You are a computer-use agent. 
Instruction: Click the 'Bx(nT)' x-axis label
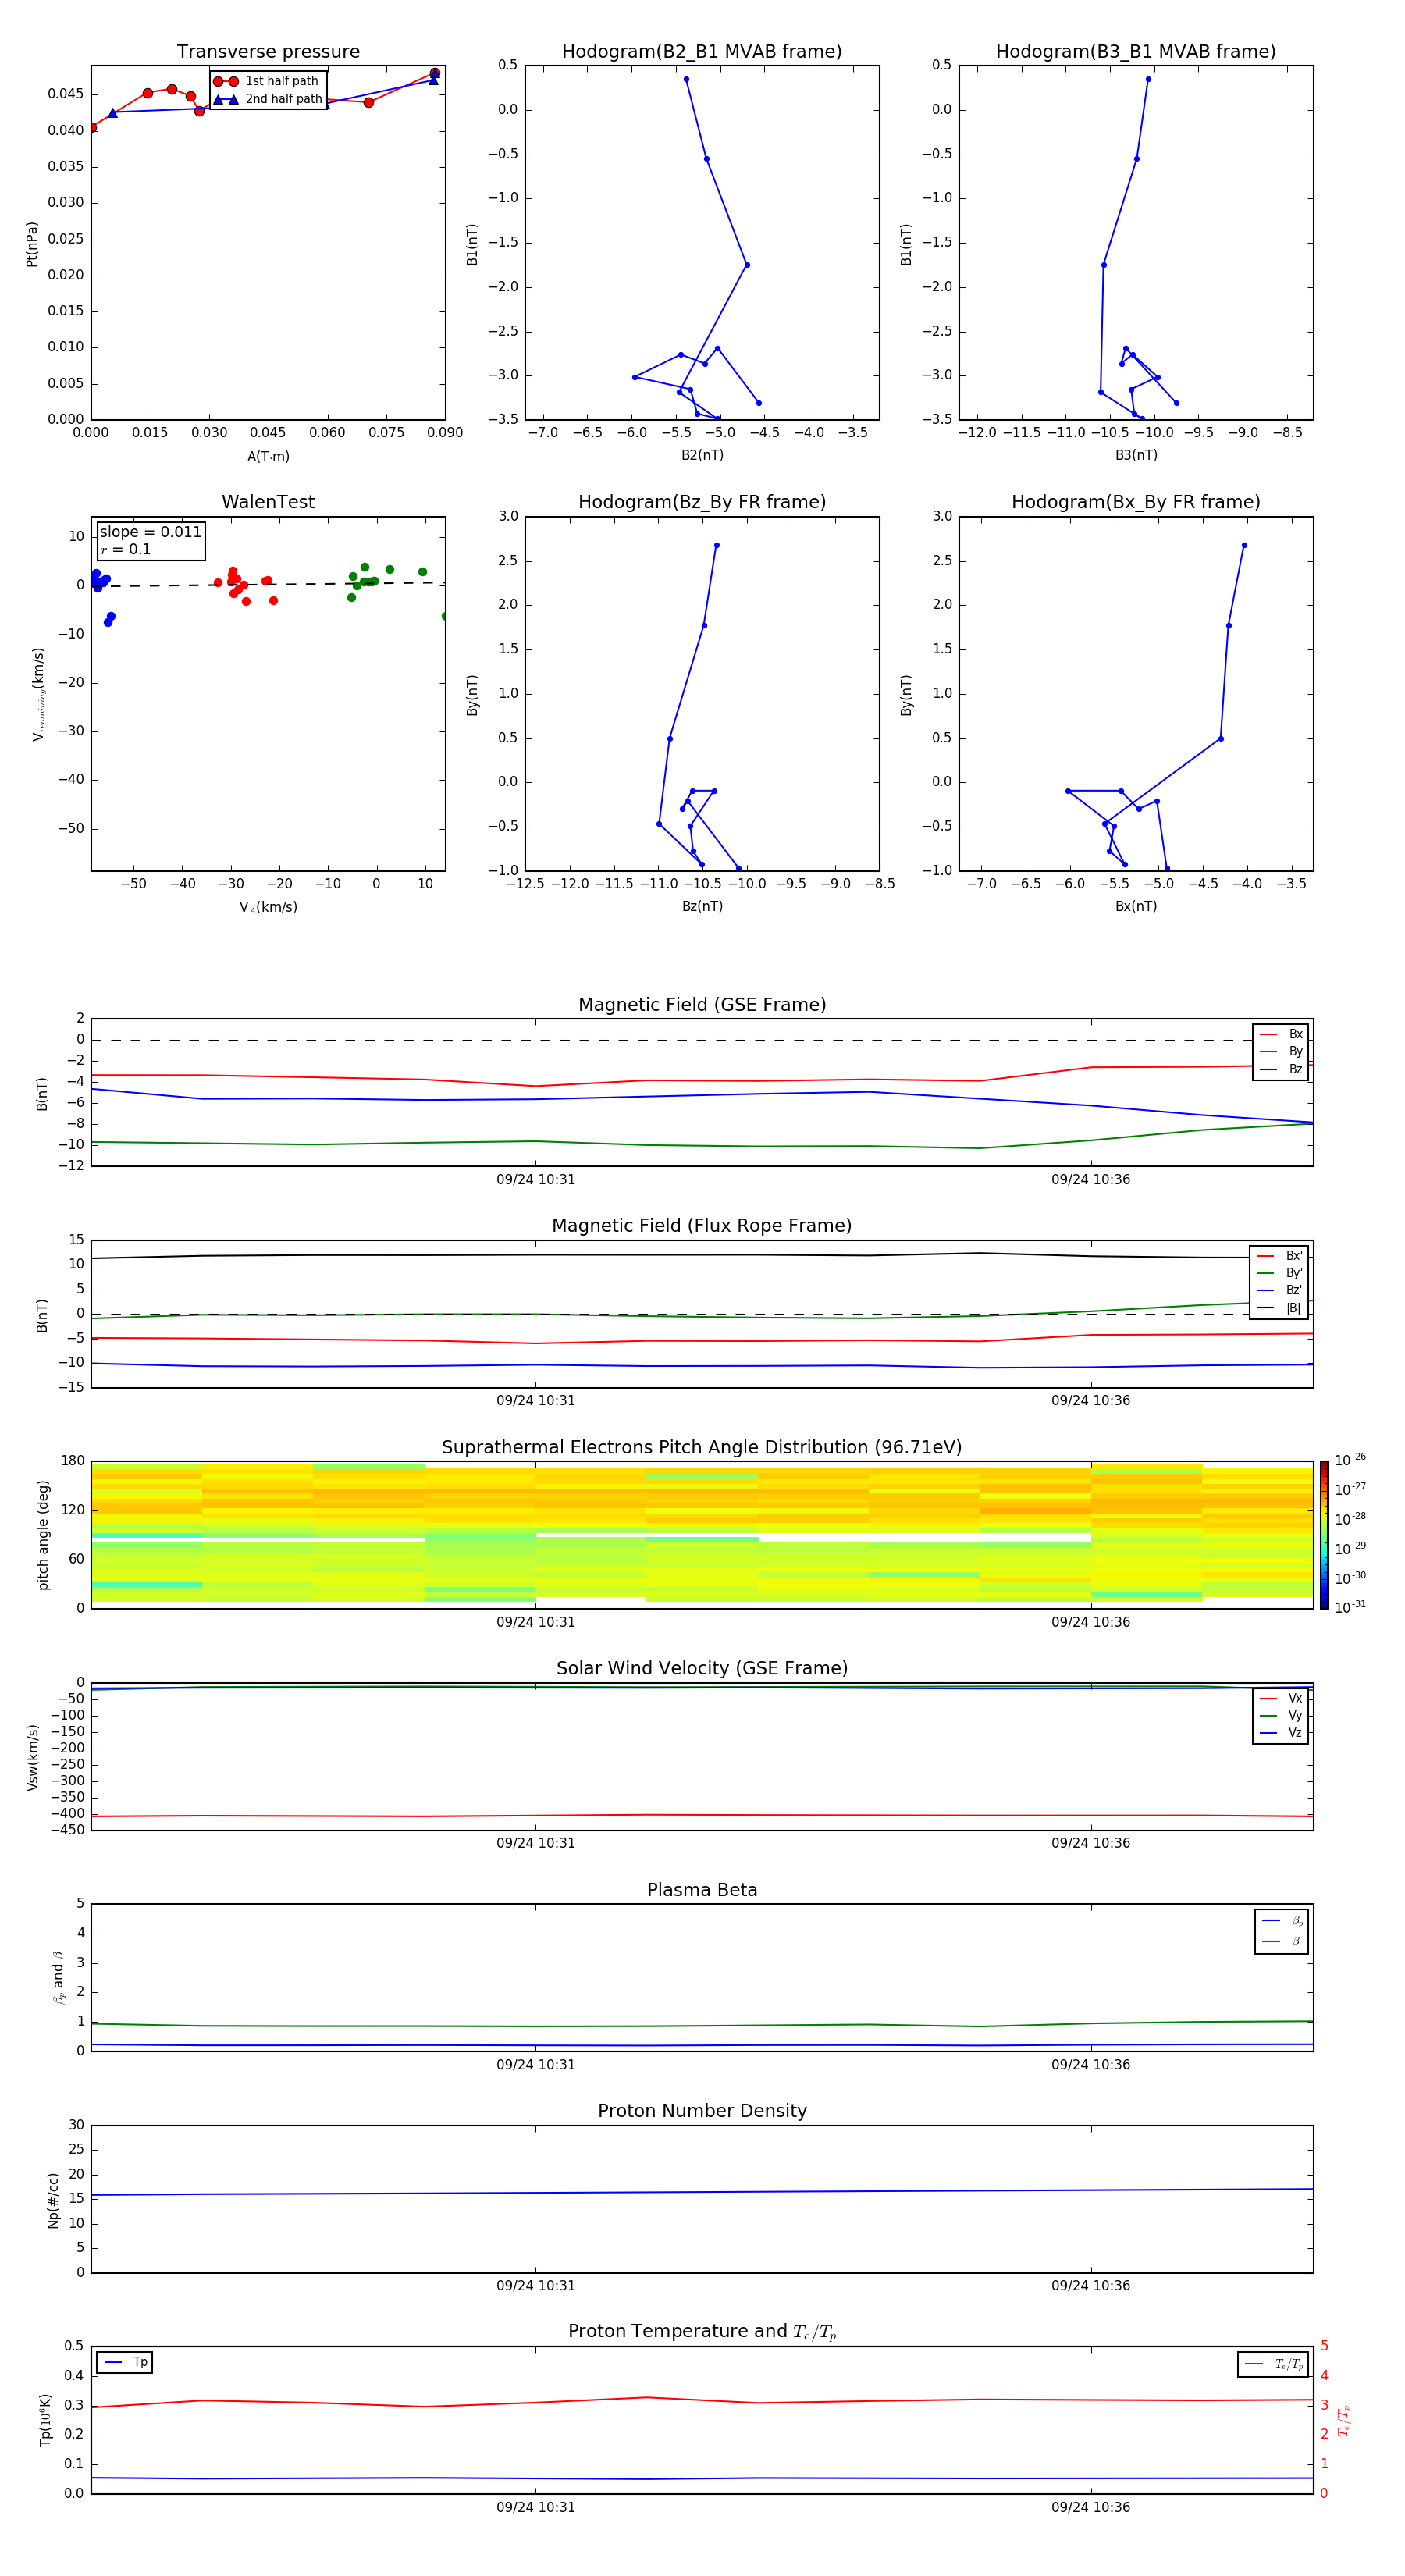pos(1136,906)
